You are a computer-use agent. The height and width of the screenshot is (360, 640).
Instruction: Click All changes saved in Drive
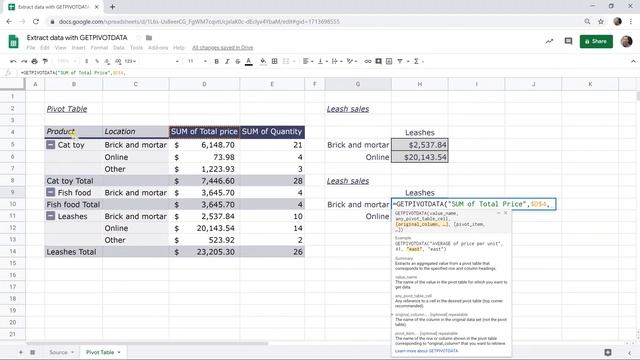click(222, 48)
